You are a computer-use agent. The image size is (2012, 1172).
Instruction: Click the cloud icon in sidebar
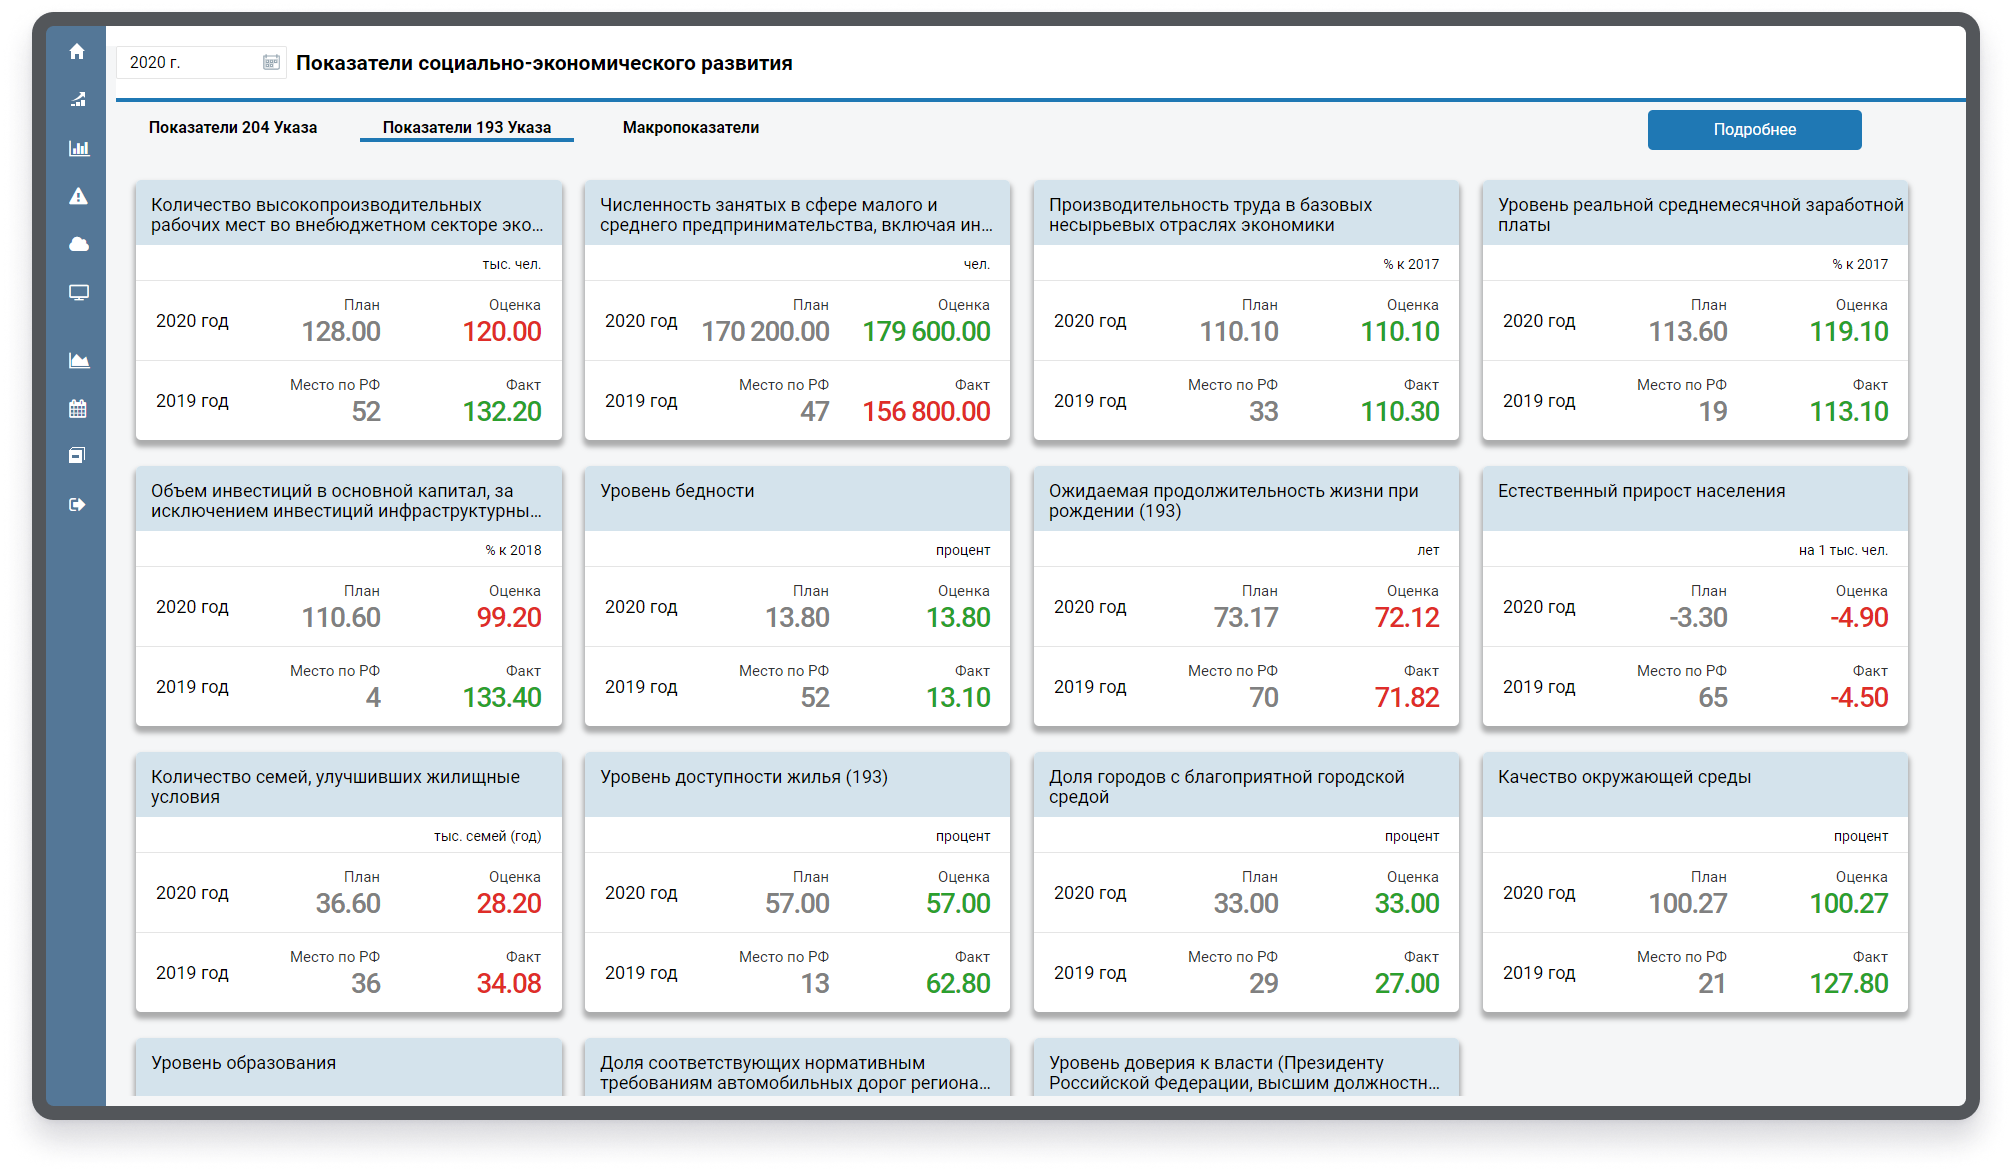(x=78, y=244)
